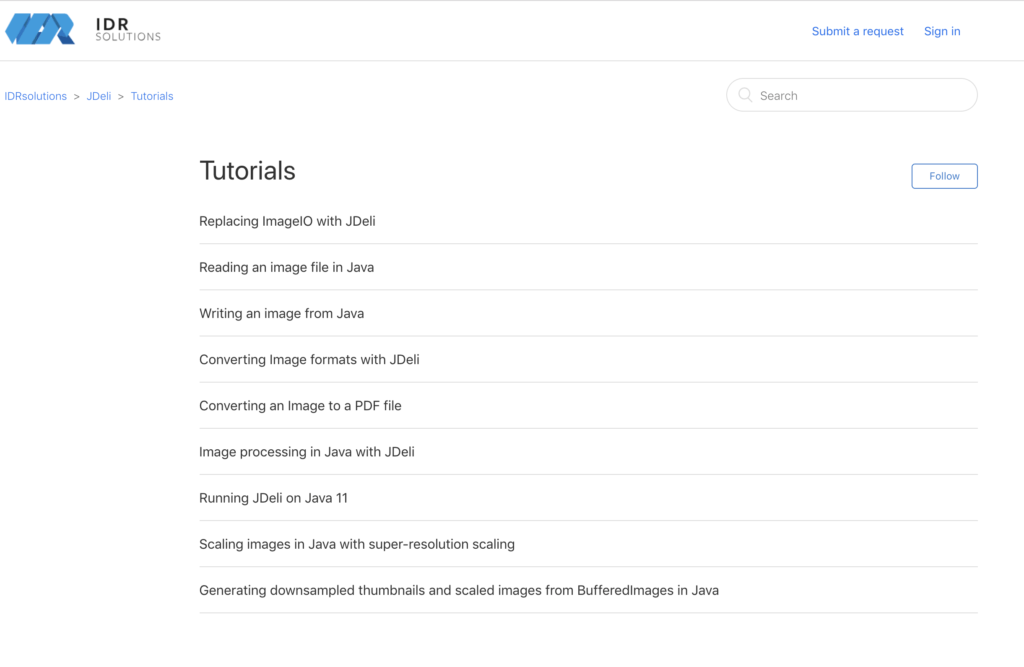Image resolution: width=1024 pixels, height=667 pixels.
Task: Open super-resolution scaling tutorial
Action: 356,543
